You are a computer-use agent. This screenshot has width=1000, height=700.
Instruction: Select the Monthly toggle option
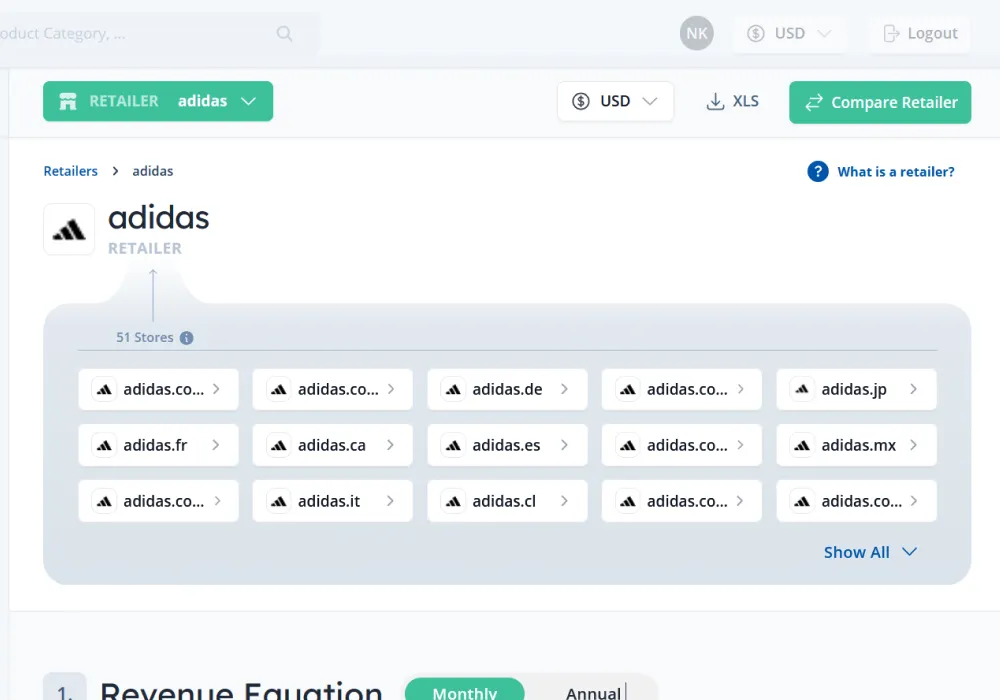[464, 692]
